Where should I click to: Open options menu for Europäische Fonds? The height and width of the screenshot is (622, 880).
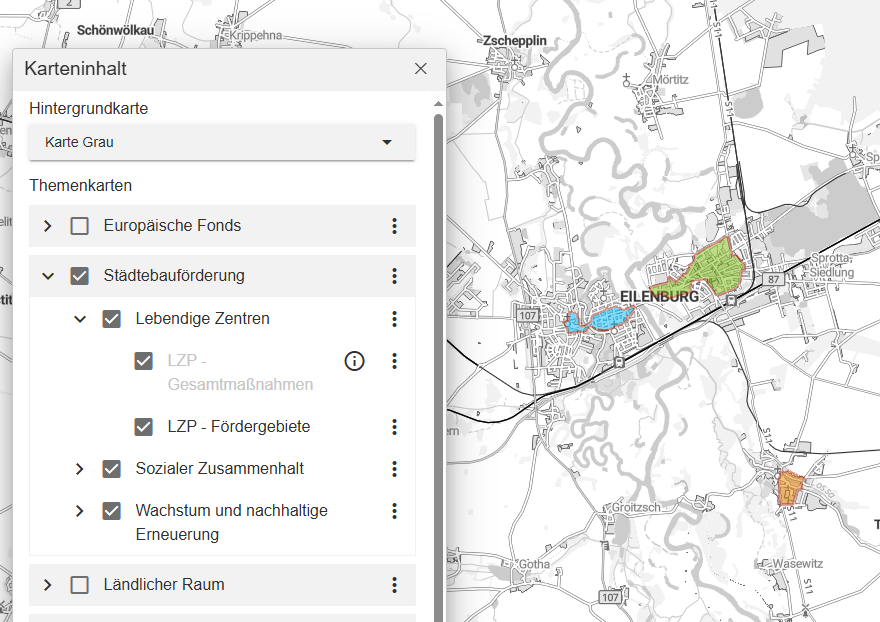[x=394, y=226]
